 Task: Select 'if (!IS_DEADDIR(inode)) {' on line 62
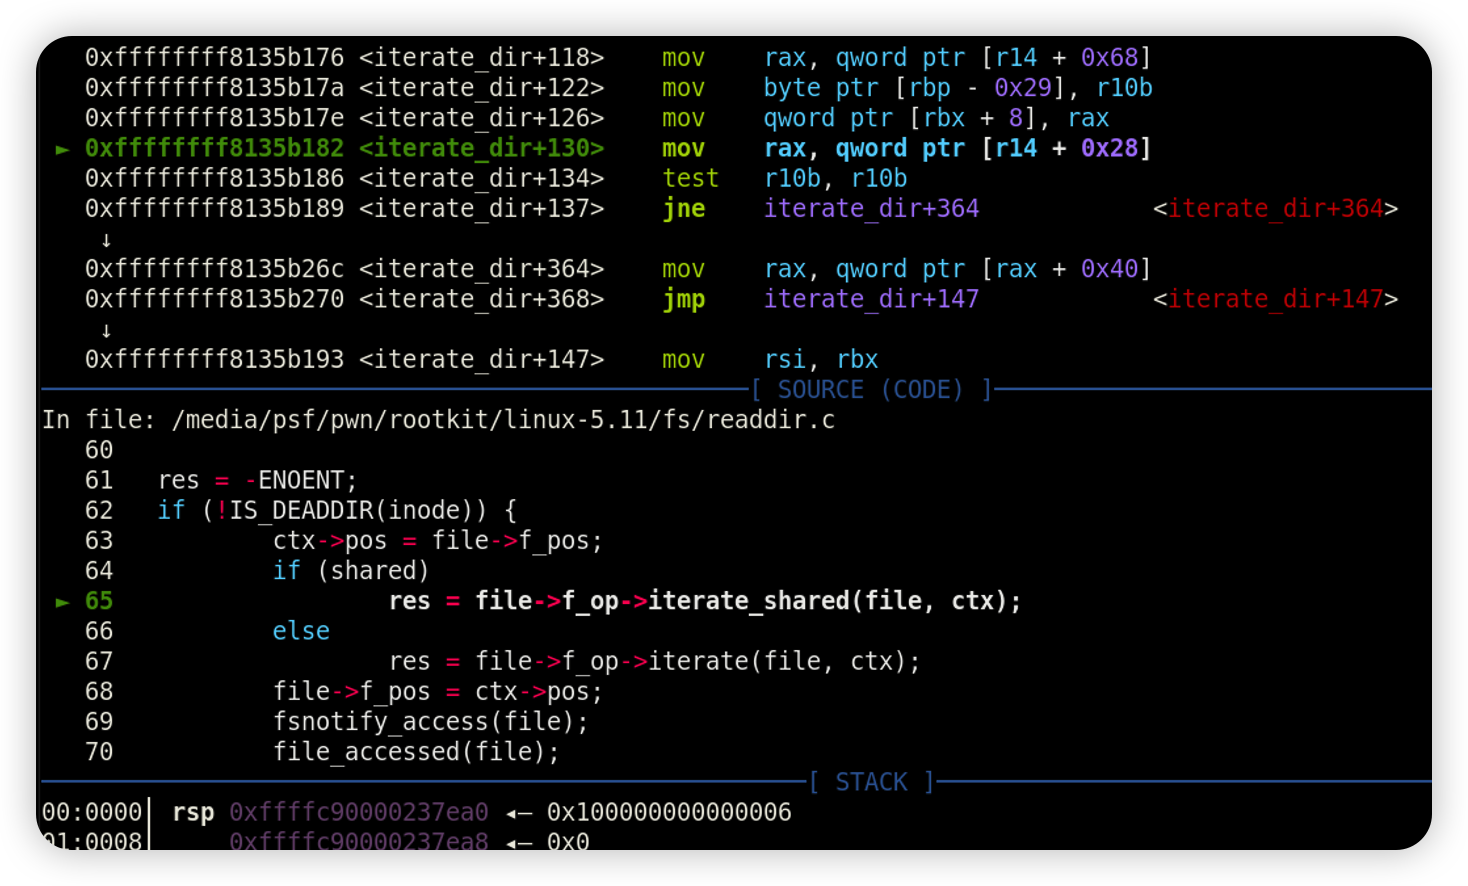(x=337, y=510)
